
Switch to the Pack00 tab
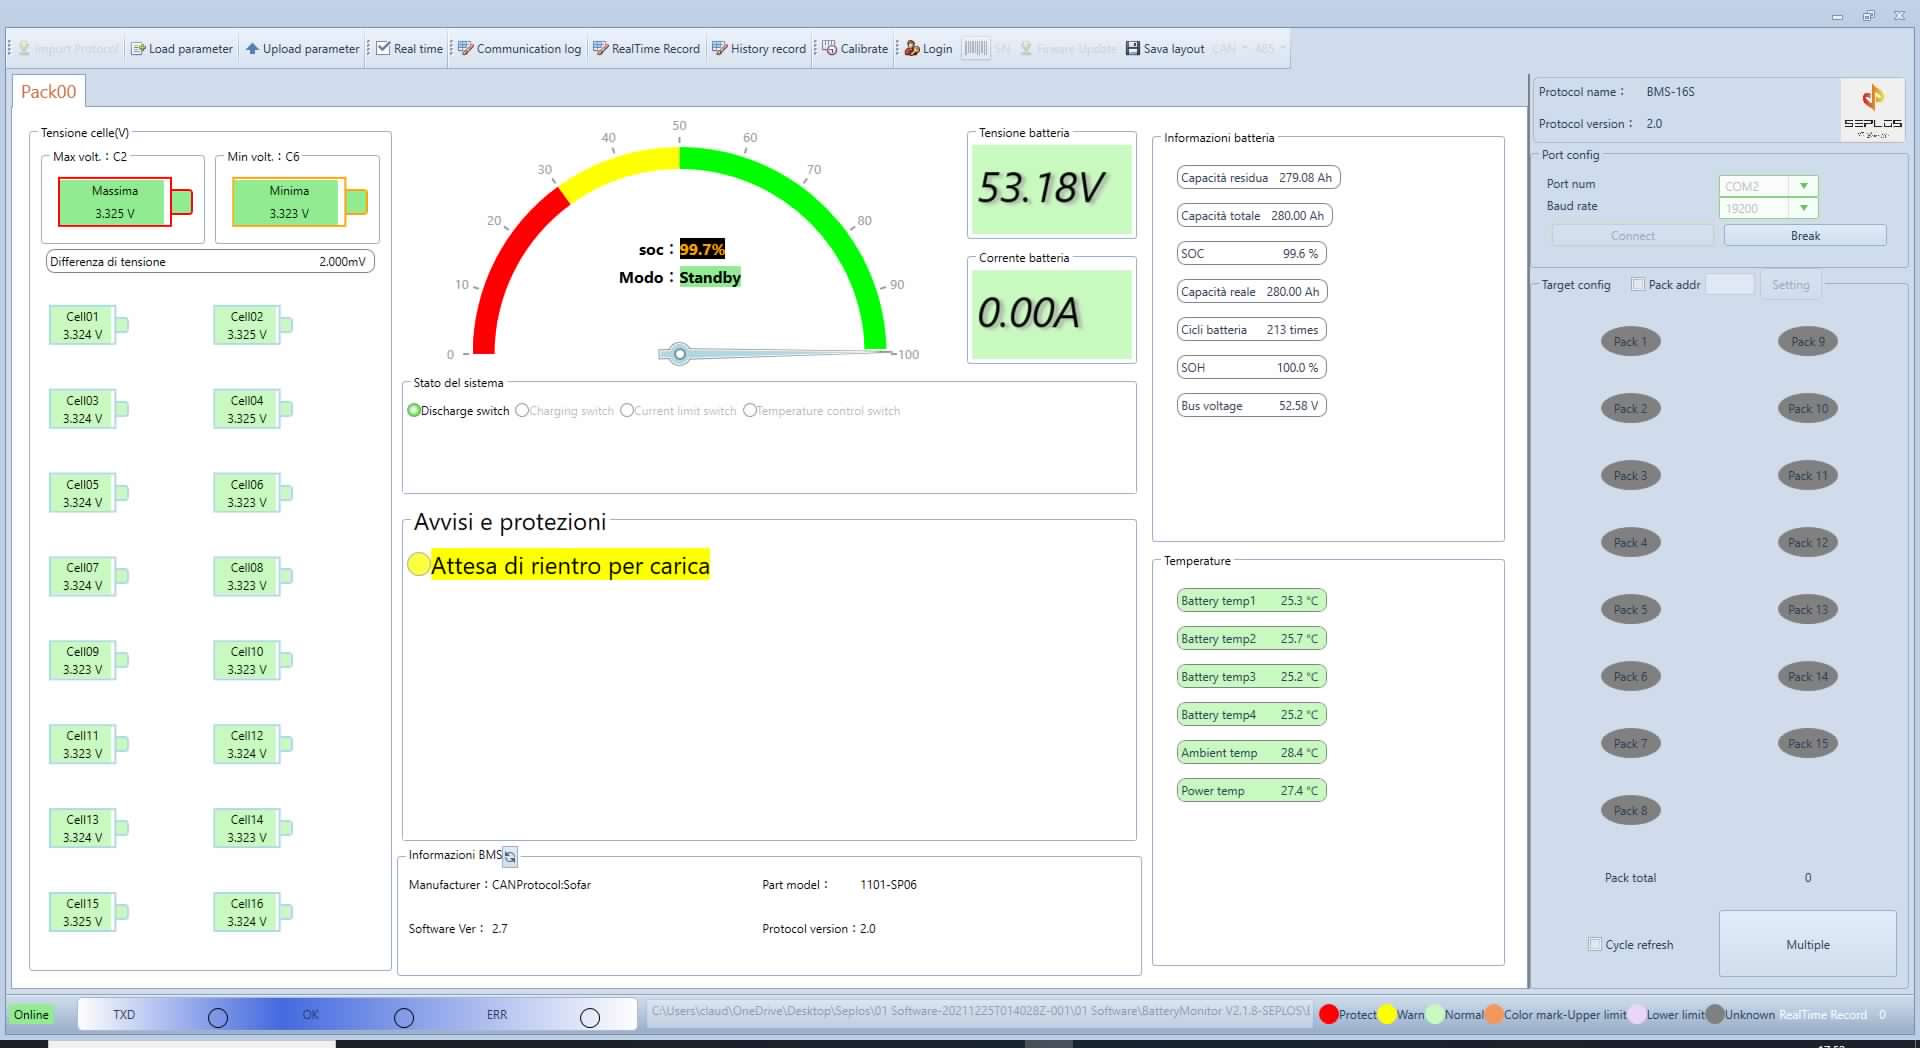(x=48, y=92)
